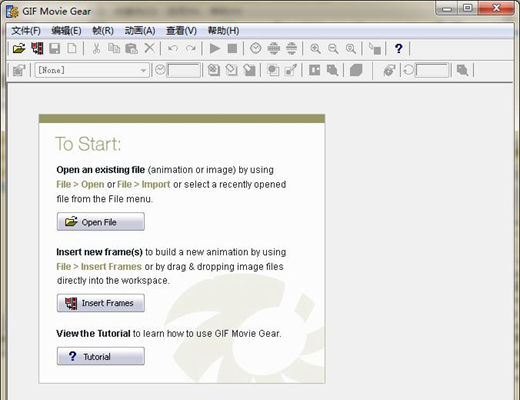
Task: Click 'Open an existing file' bold text
Action: coord(101,170)
